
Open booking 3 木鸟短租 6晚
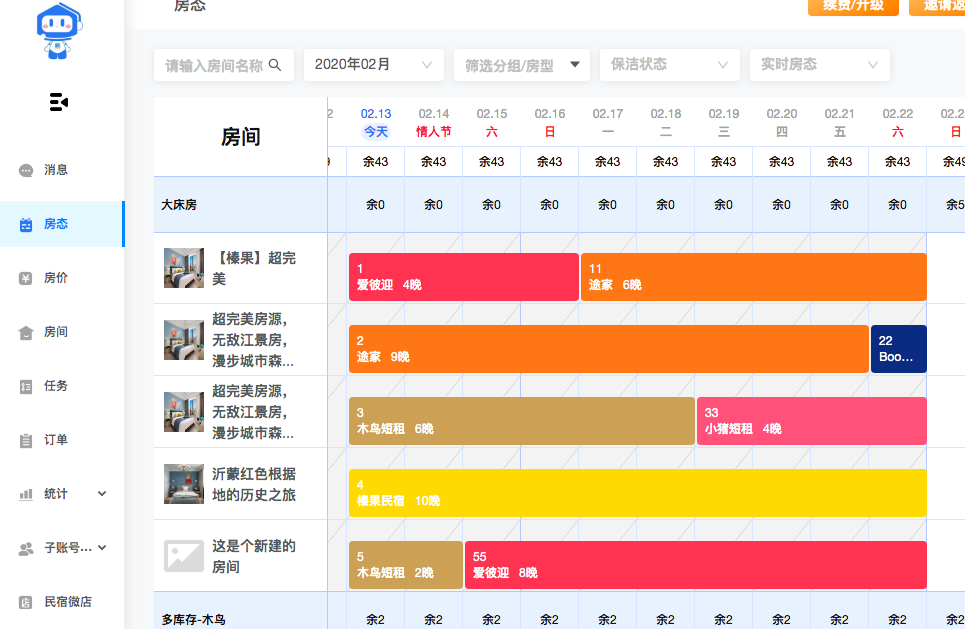522,421
